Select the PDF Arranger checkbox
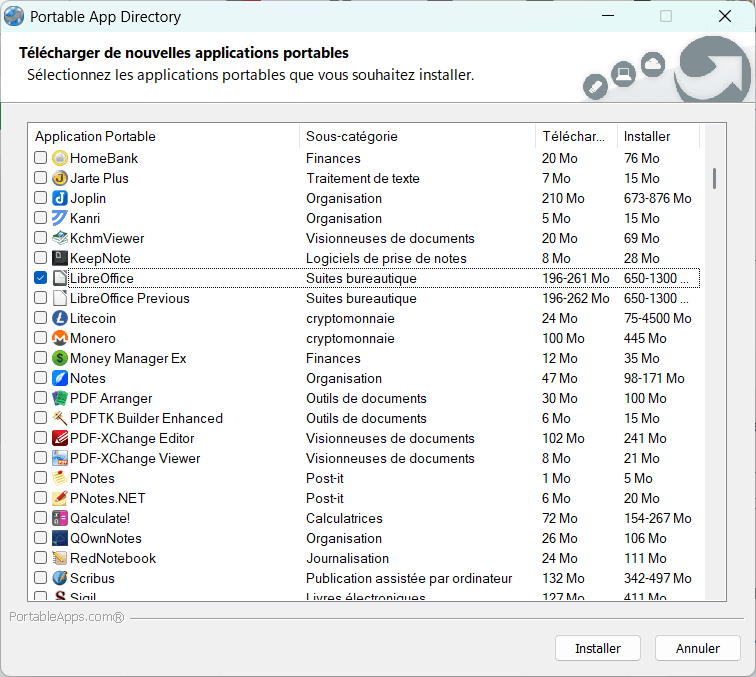756x677 pixels. (40, 398)
